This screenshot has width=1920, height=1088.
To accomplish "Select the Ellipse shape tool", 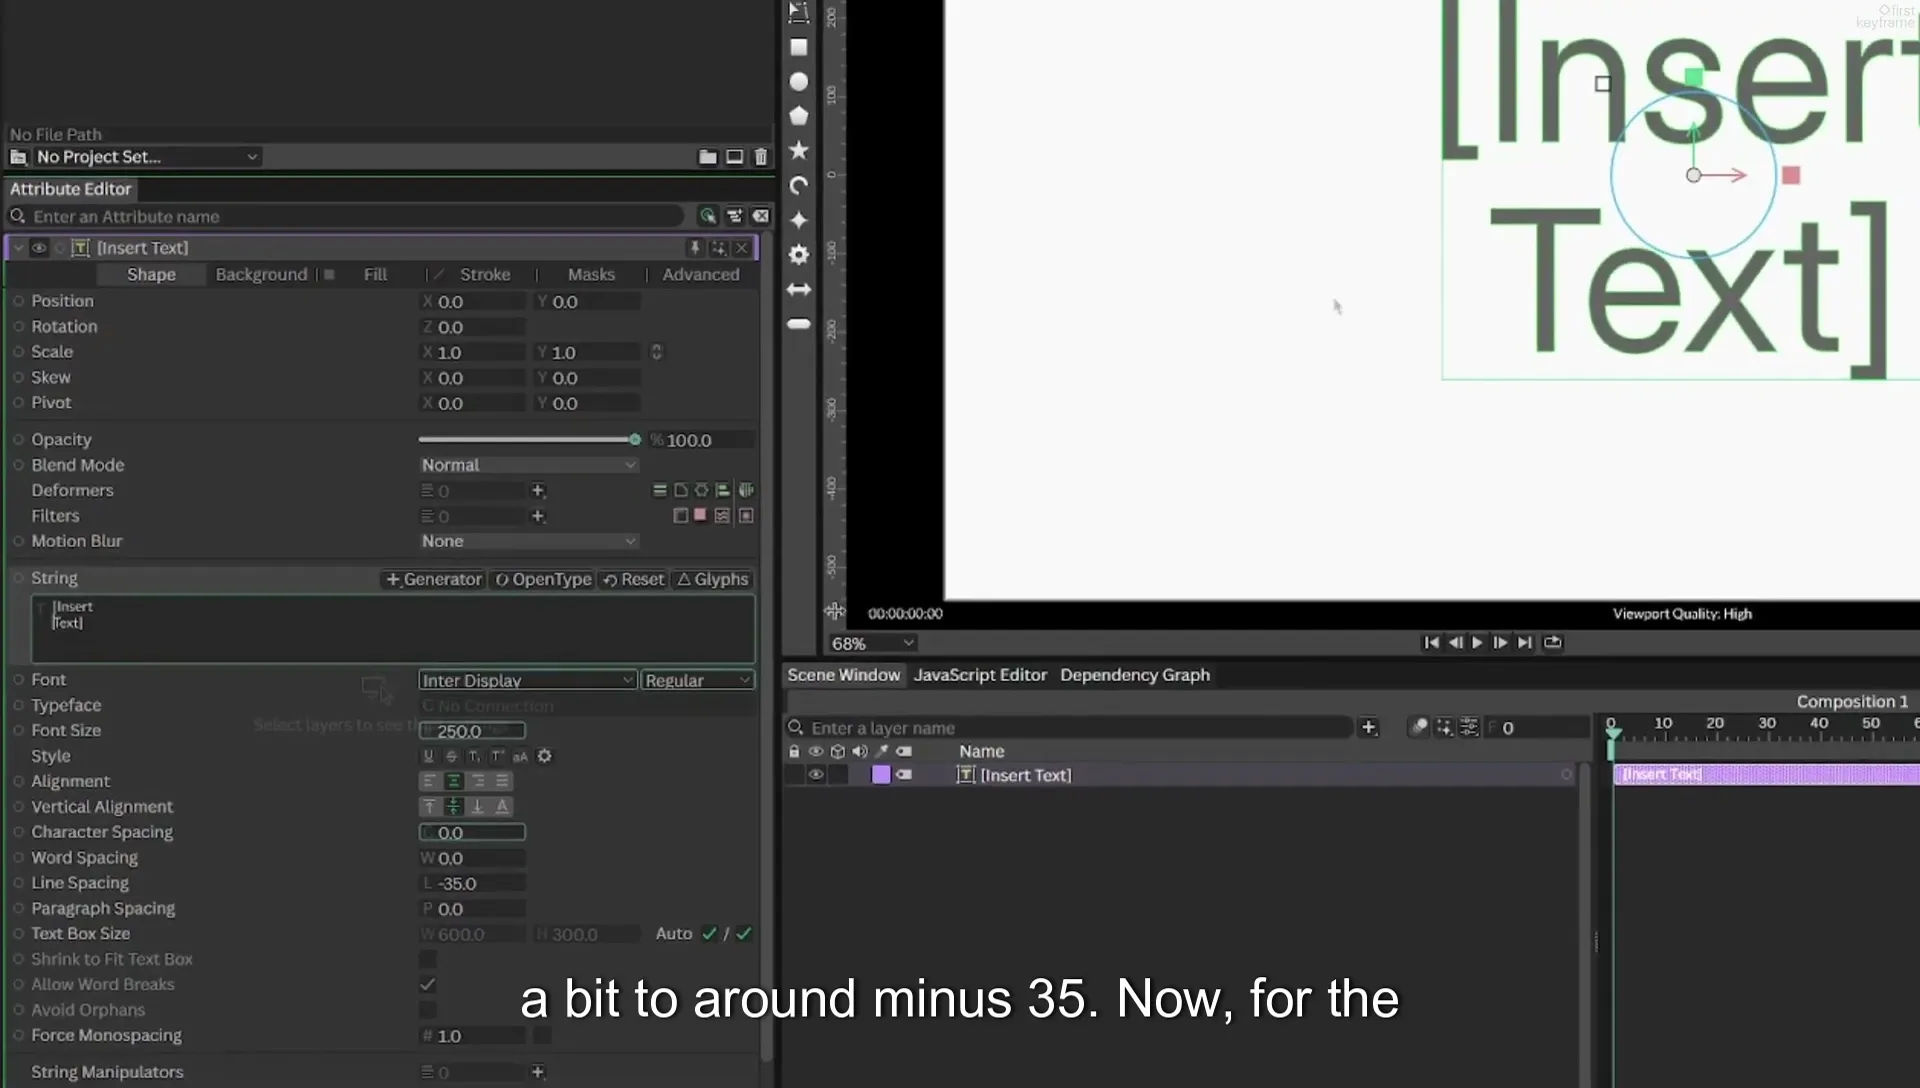I will (798, 82).
